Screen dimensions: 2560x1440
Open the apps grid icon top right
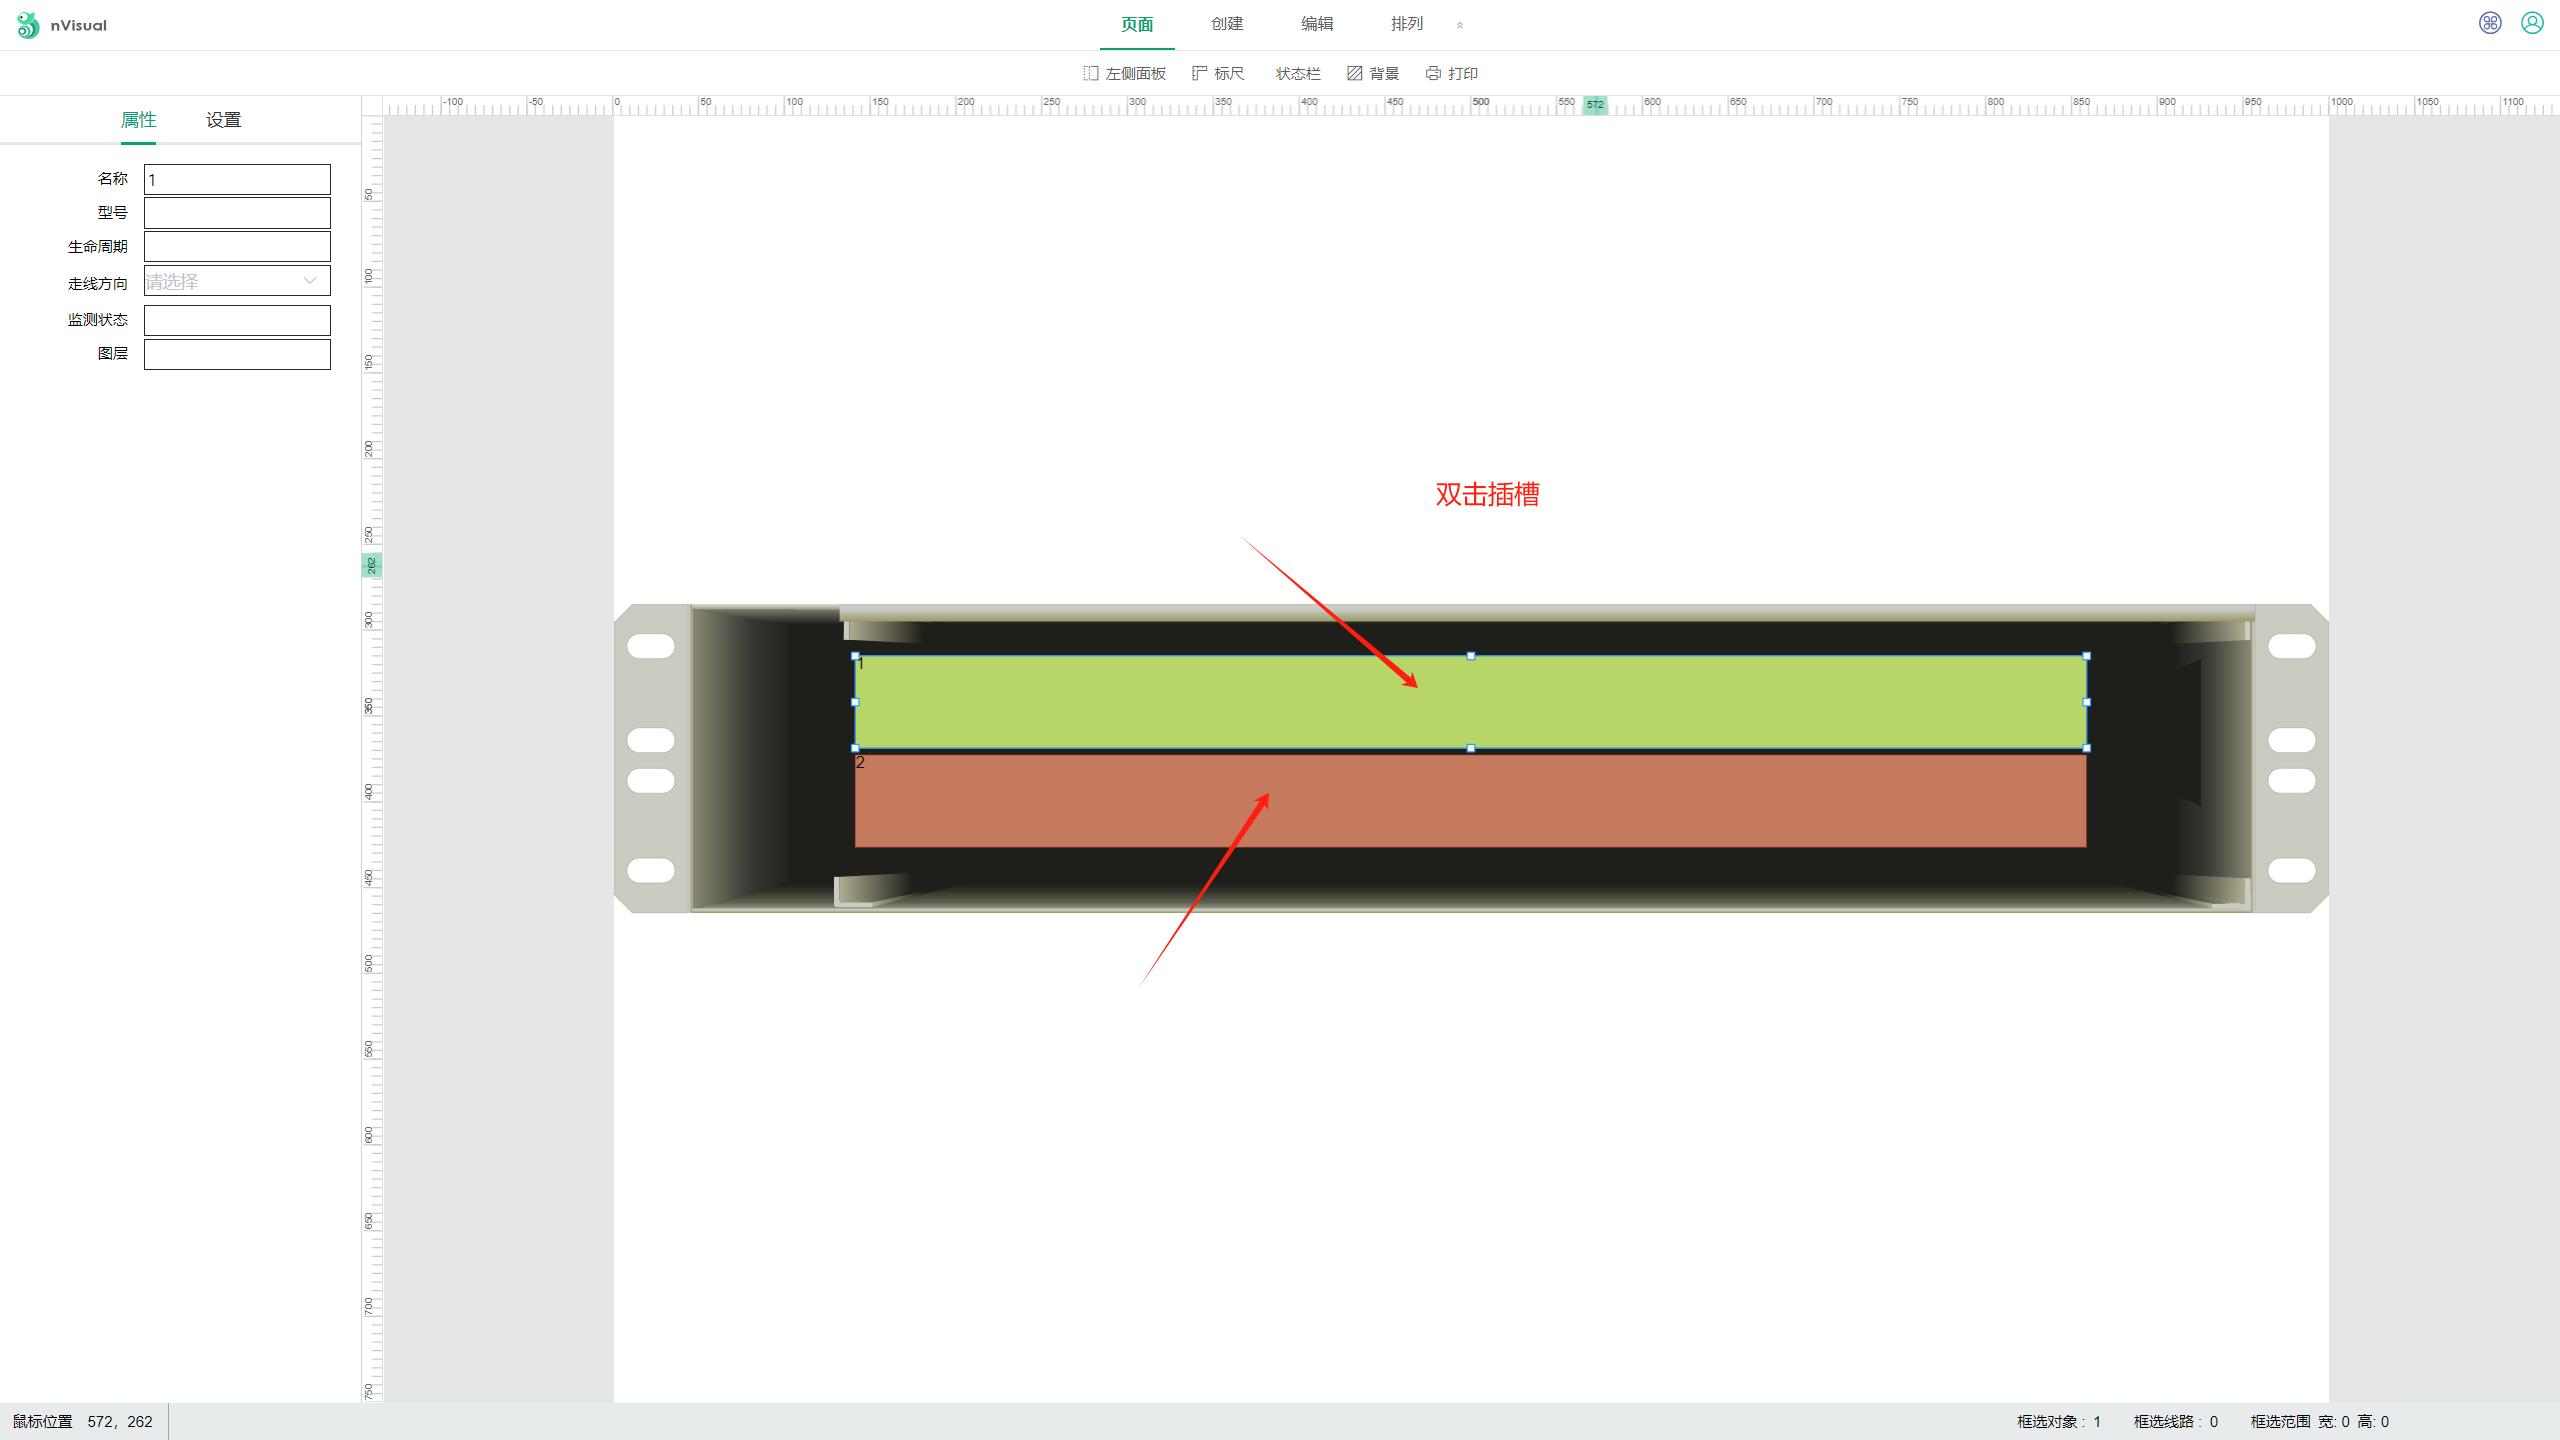pos(2490,23)
